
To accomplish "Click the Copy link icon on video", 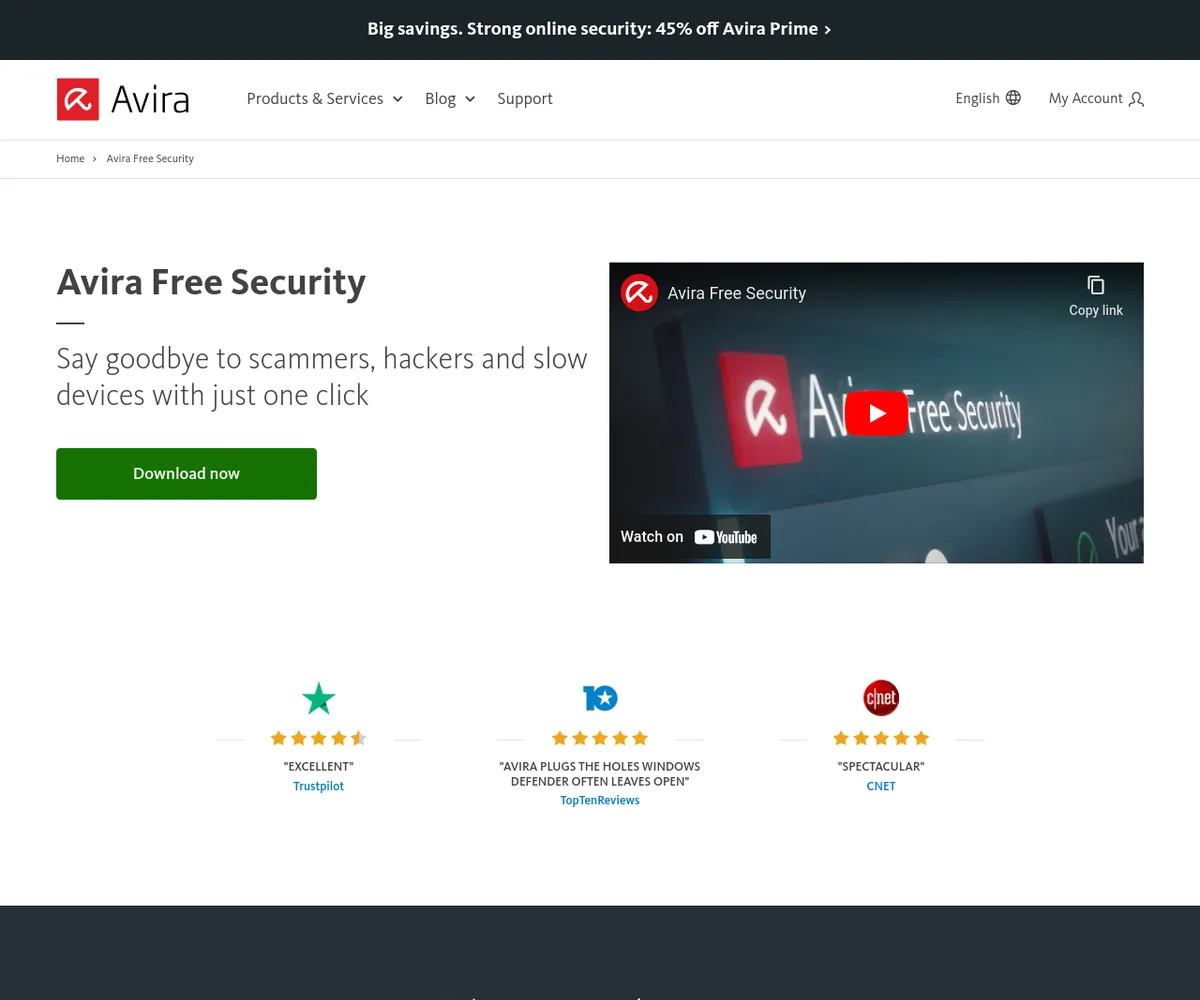I will (x=1095, y=285).
